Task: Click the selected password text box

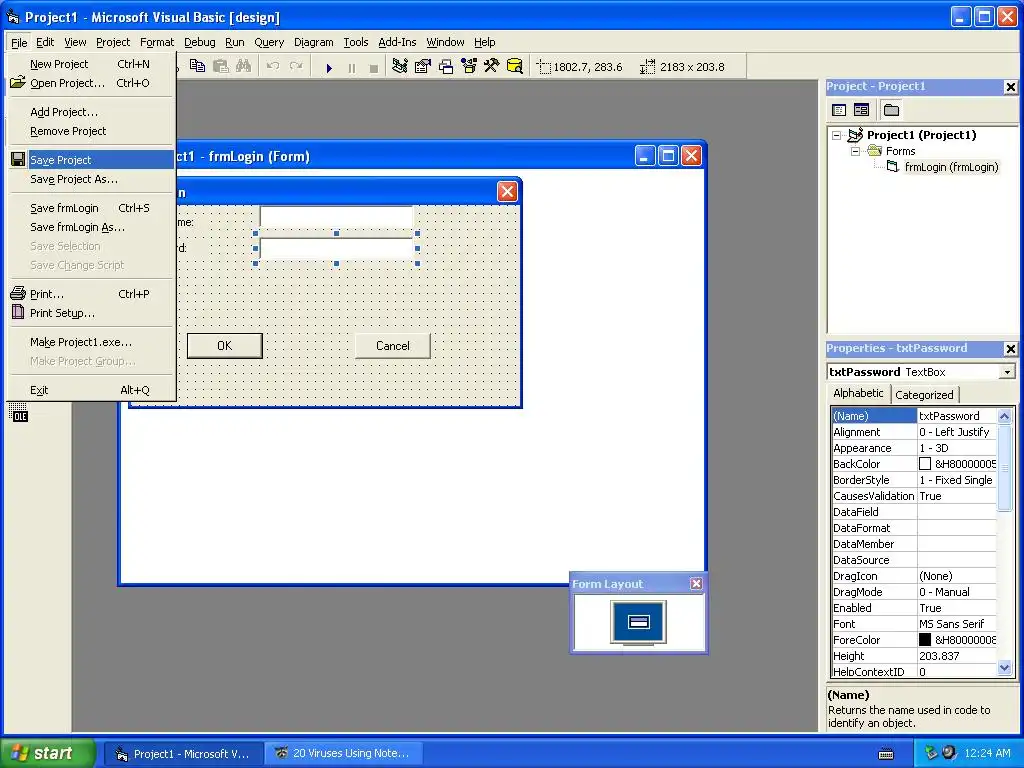Action: pyautogui.click(x=336, y=248)
